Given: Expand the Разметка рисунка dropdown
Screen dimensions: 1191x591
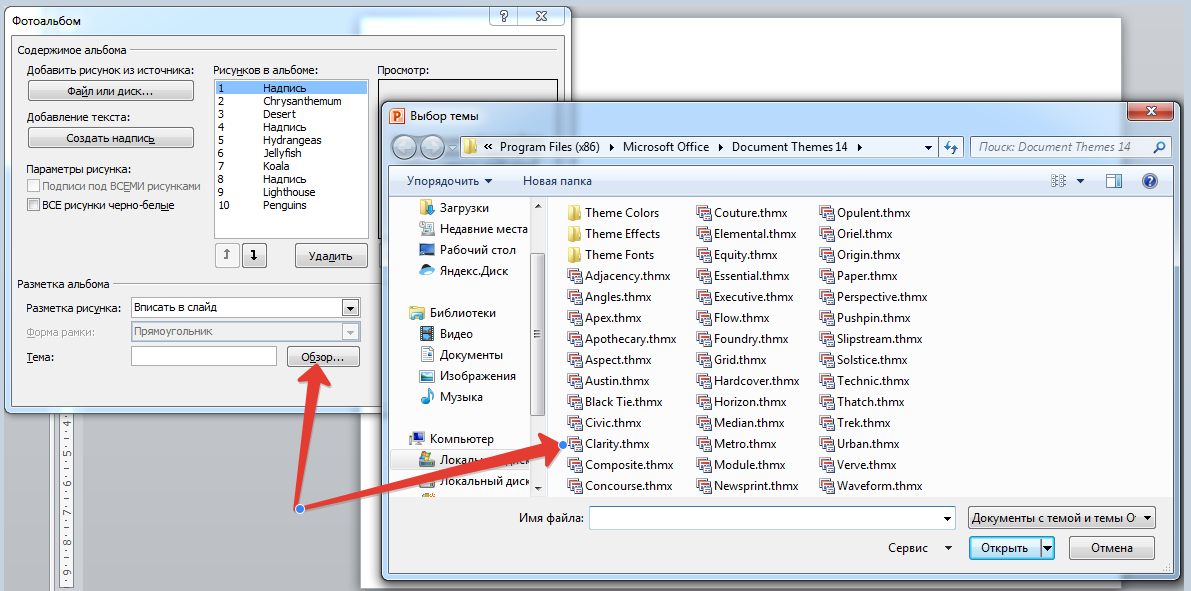Looking at the screenshot, I should click(x=349, y=308).
